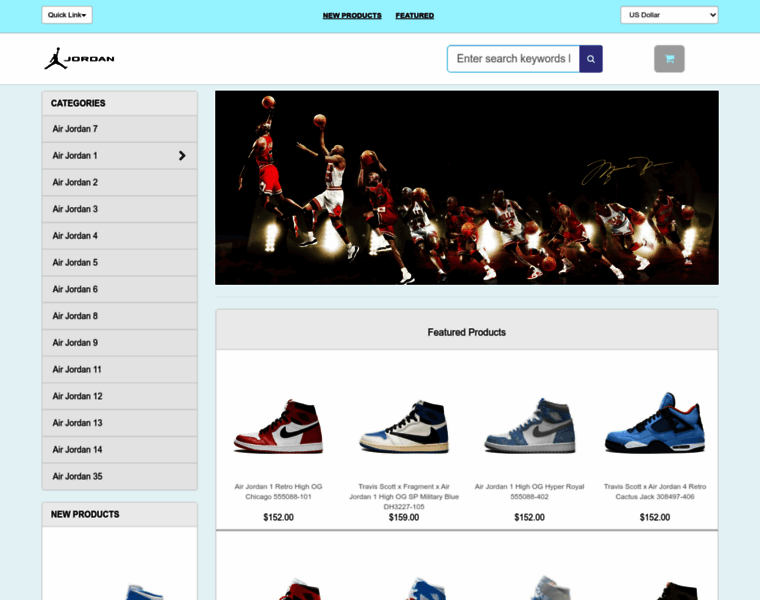Browse the Air Jordan 12 category
The image size is (760, 600).
pyautogui.click(x=119, y=396)
